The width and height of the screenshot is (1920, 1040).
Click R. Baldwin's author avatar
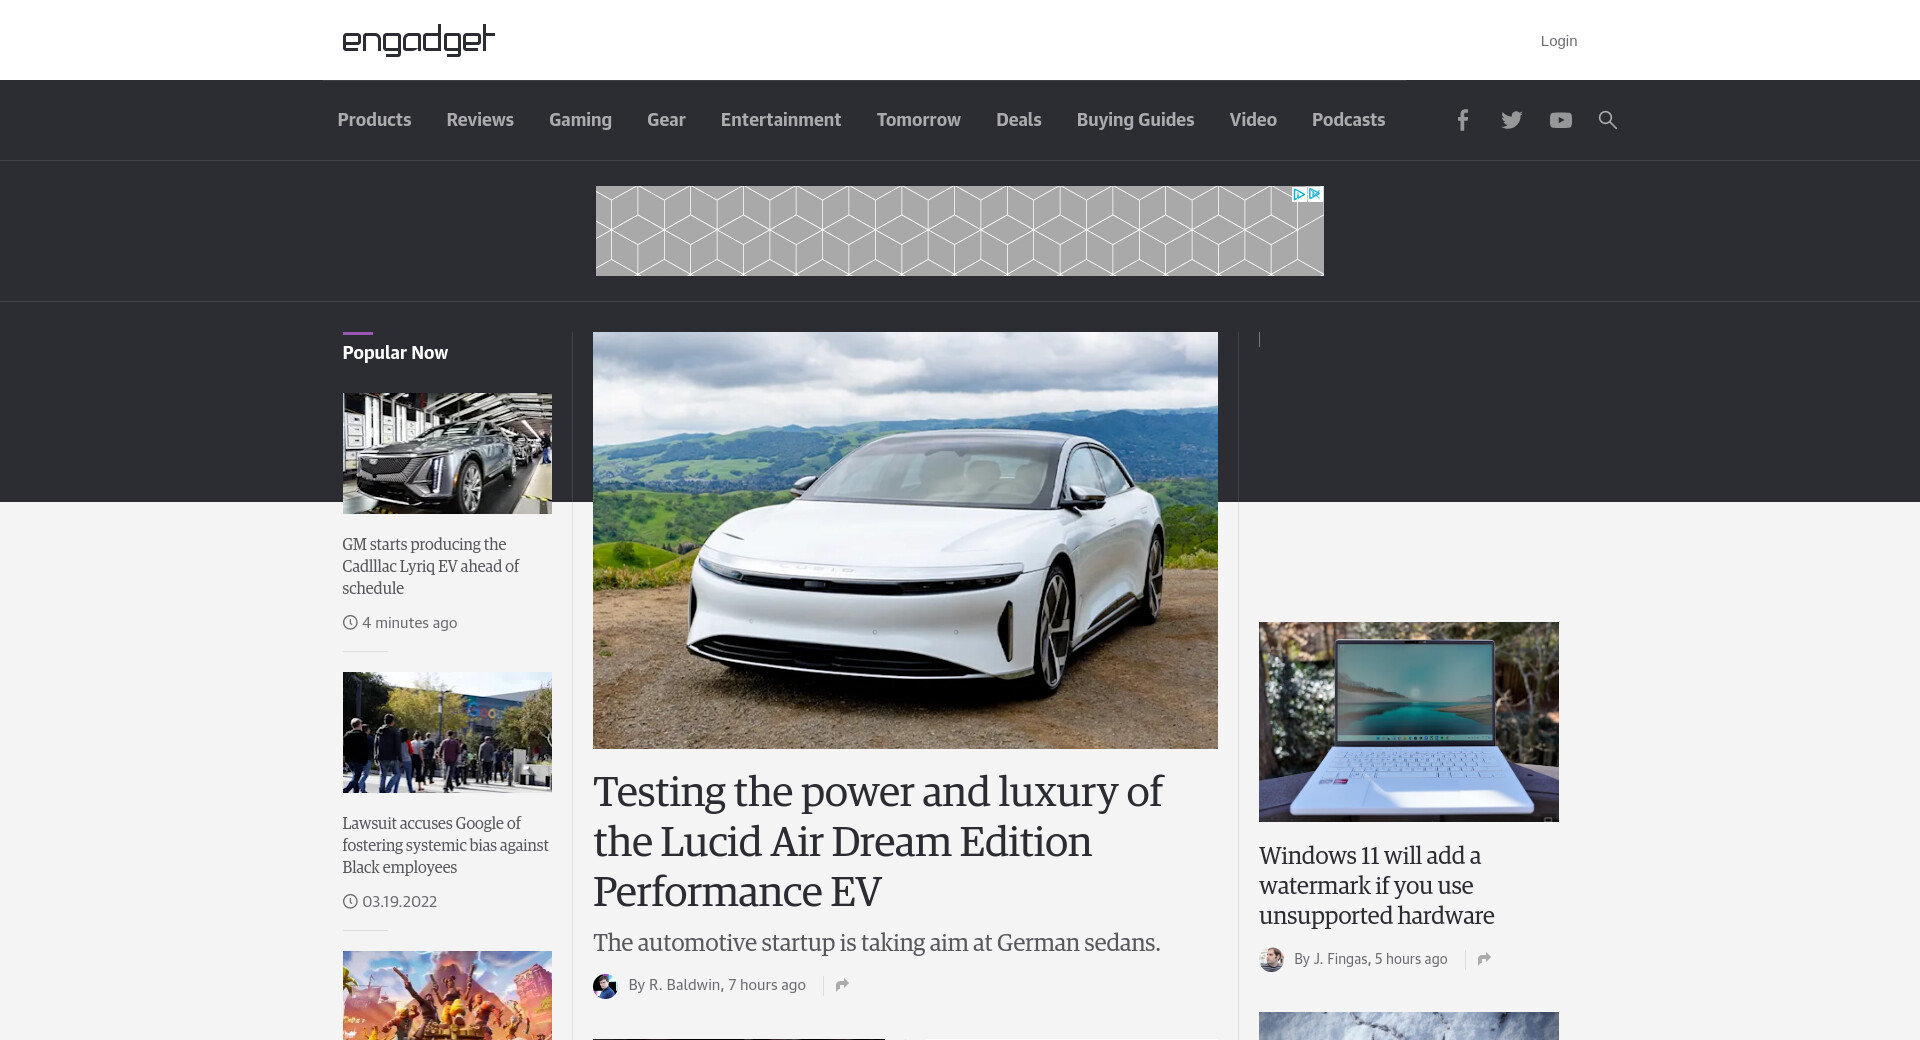[605, 986]
